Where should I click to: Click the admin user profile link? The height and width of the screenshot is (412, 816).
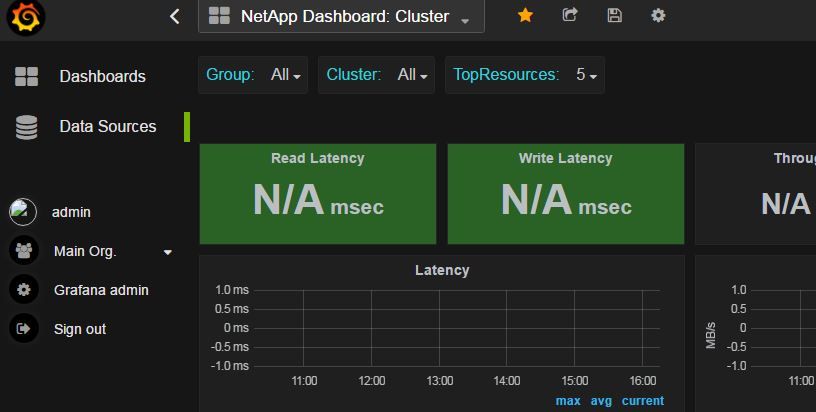(x=71, y=212)
